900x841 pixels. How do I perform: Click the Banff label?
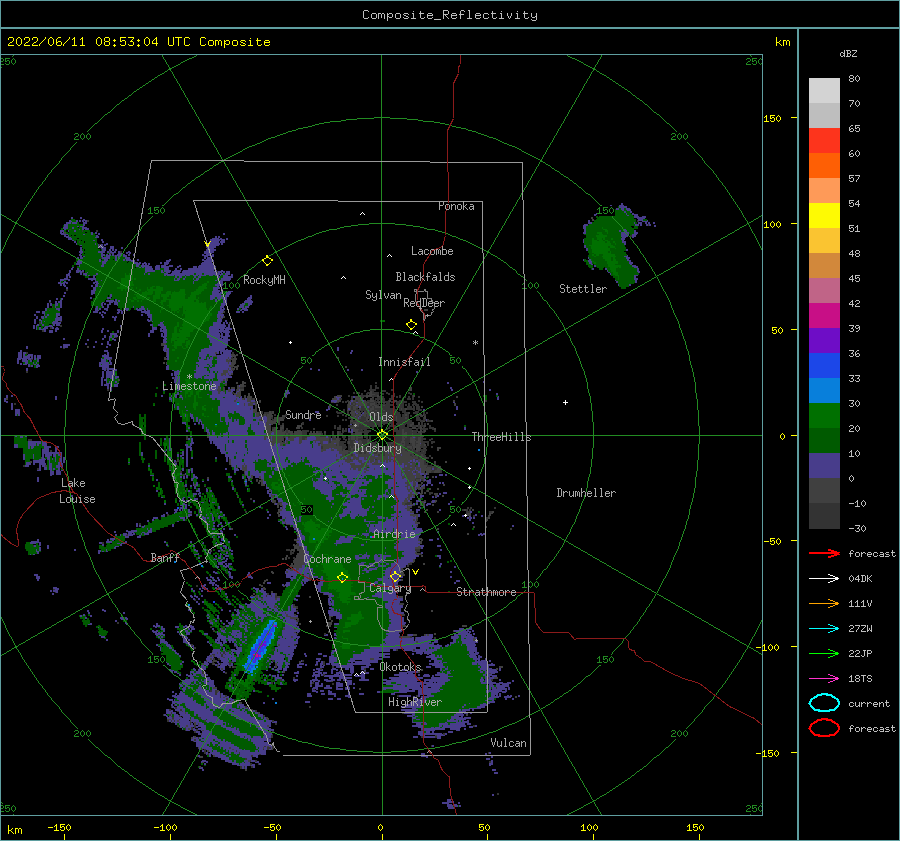coord(165,557)
